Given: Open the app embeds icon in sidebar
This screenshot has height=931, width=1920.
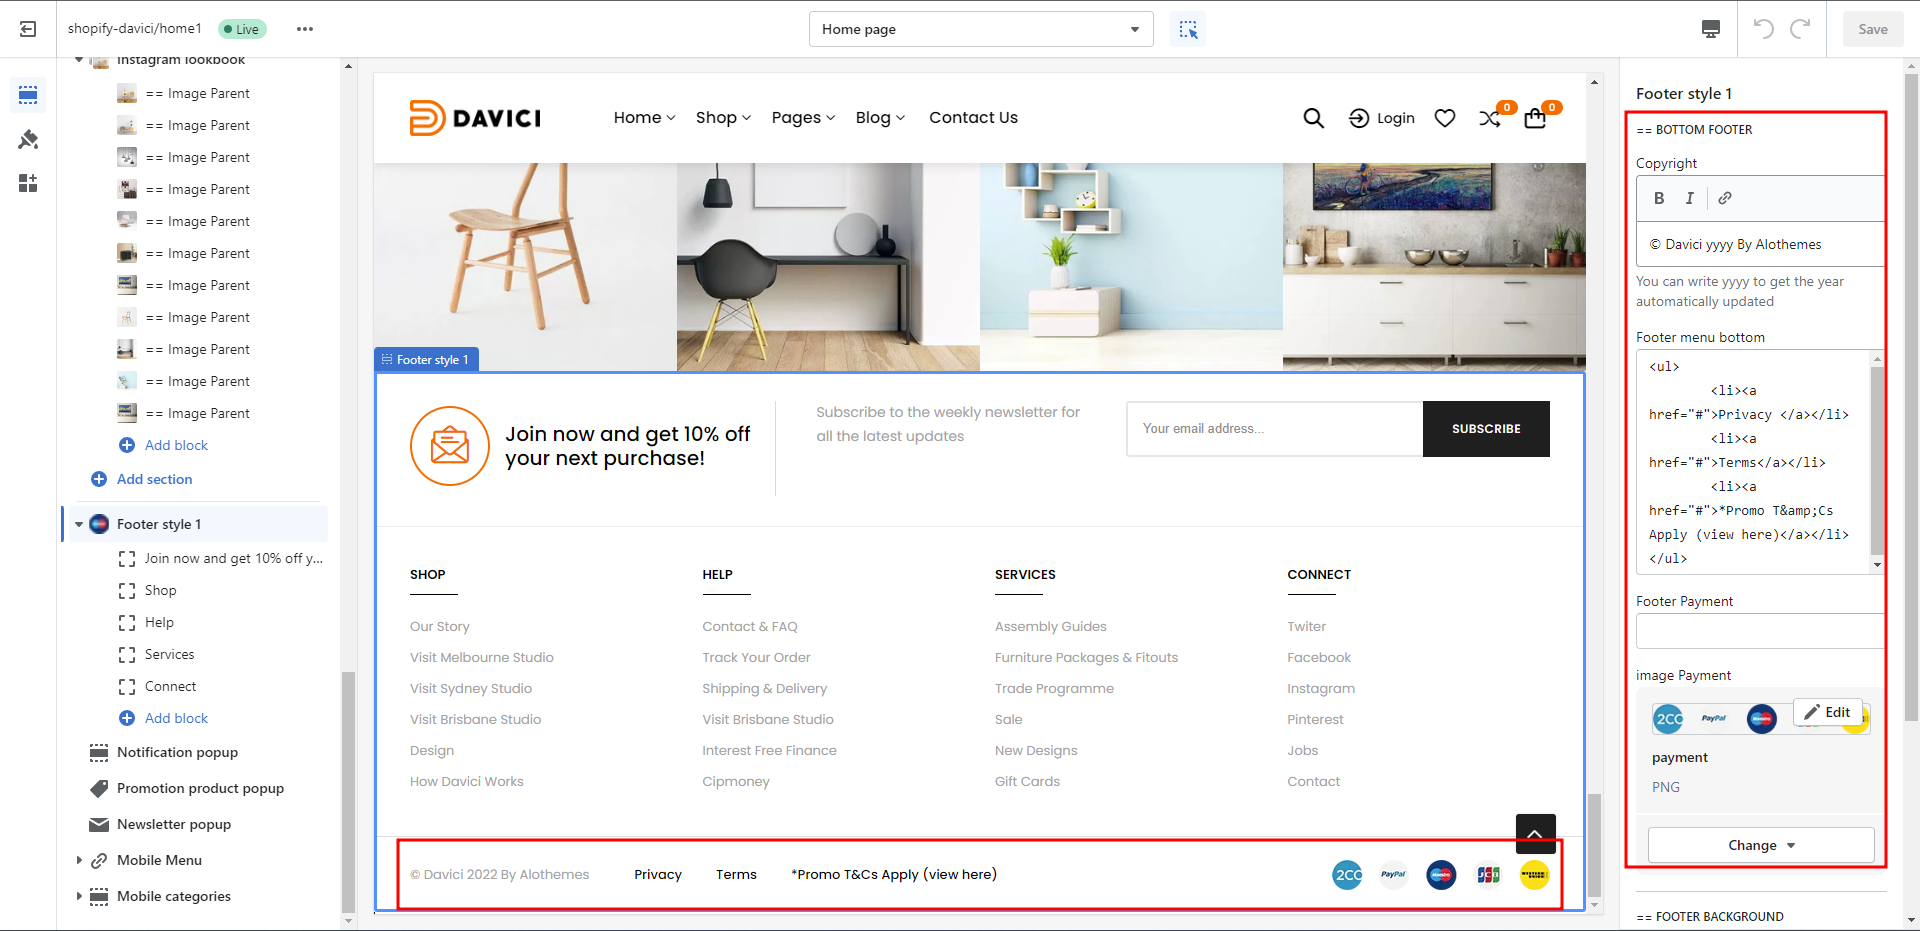Looking at the screenshot, I should (x=28, y=183).
